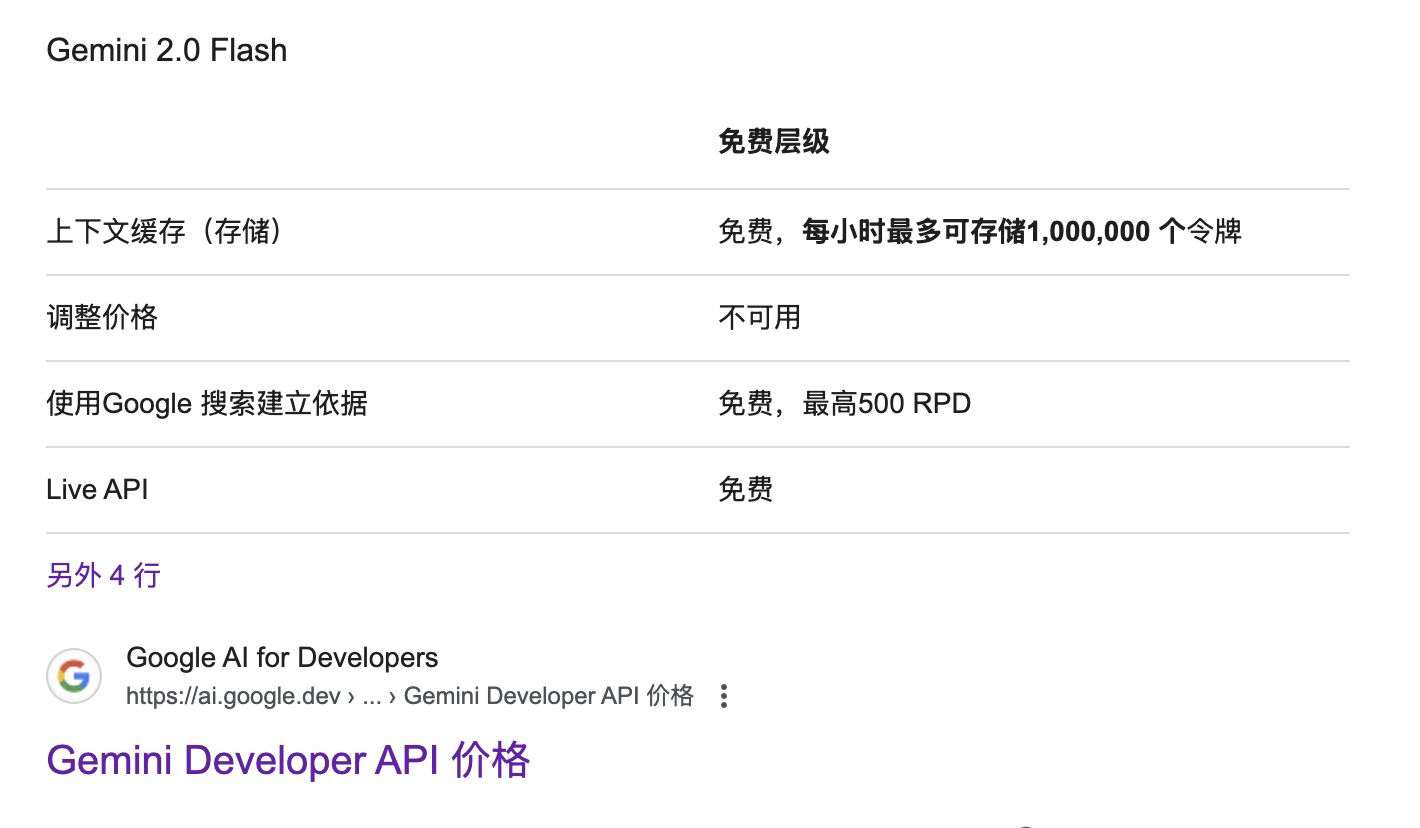Expand the 另外 4 行 rows link
This screenshot has height=828, width=1420.
(x=103, y=576)
